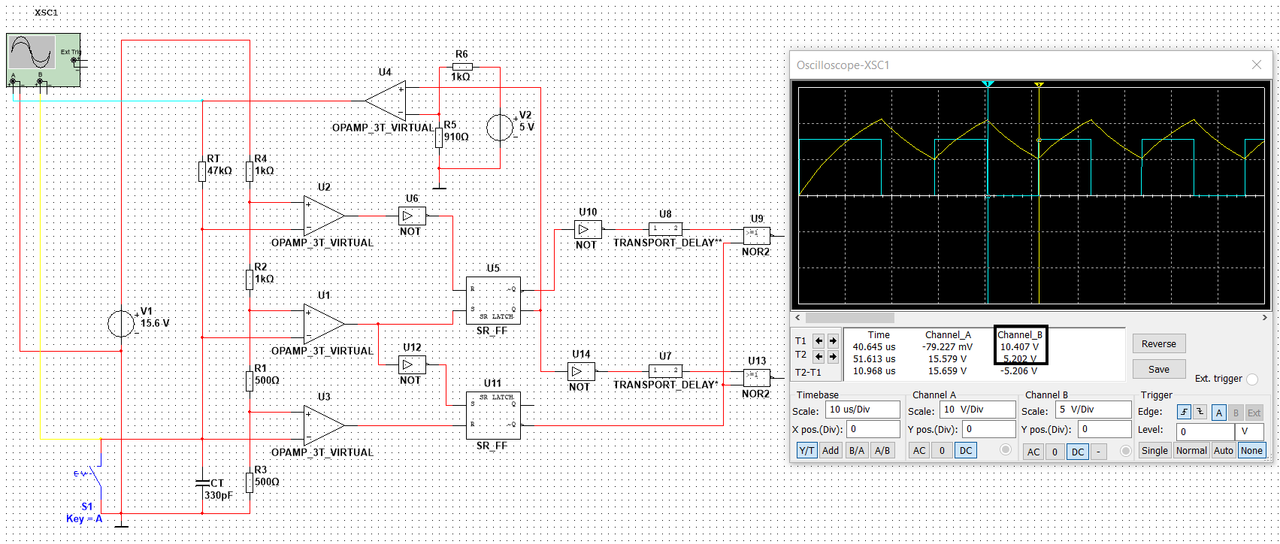The image size is (1280, 544).
Task: Enable the Ext. trigger radio button
Action: [x=1252, y=379]
